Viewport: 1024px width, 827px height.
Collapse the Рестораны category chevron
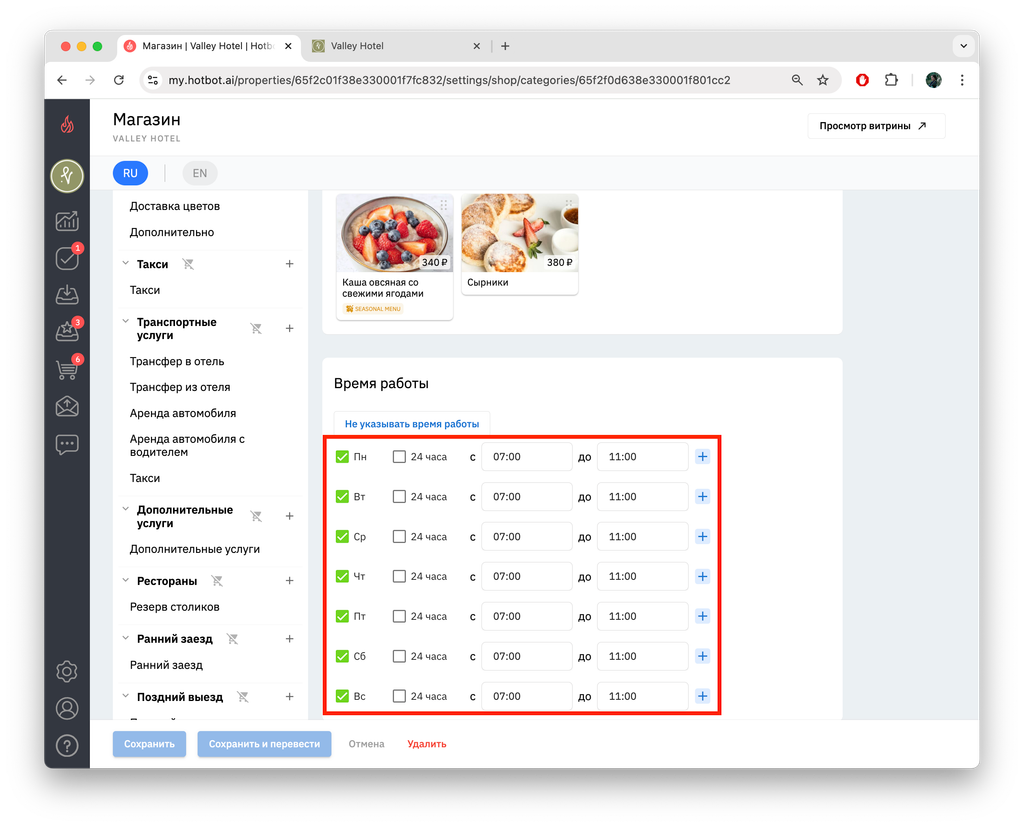pos(125,580)
